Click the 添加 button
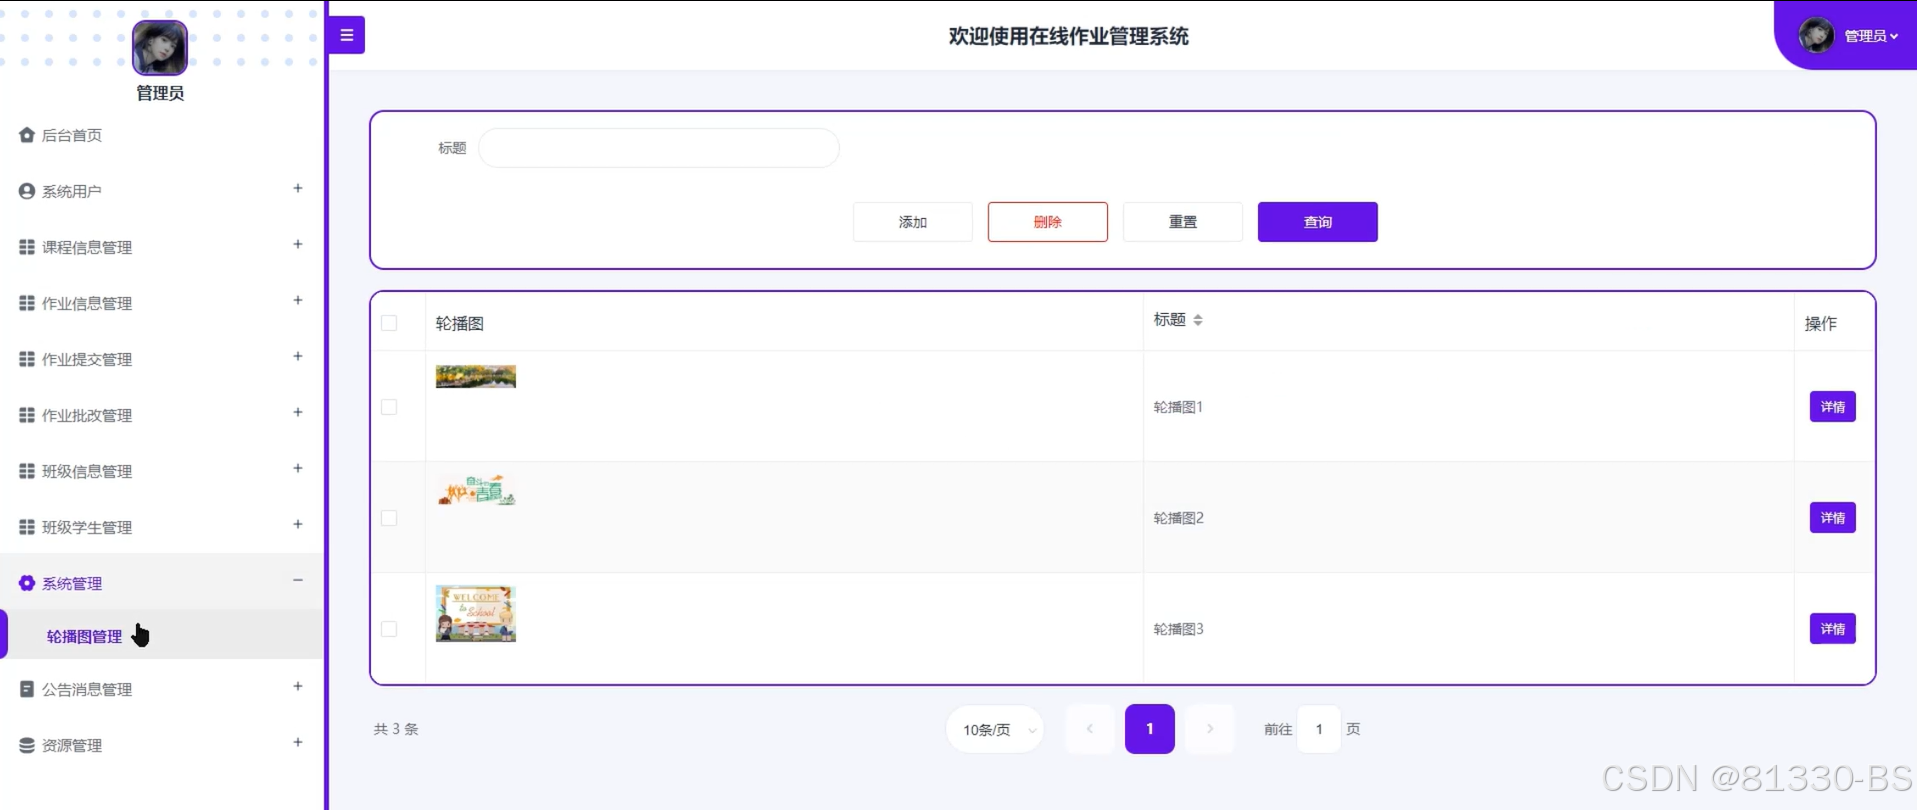Screen dimensions: 1917x810 pyautogui.click(x=912, y=222)
